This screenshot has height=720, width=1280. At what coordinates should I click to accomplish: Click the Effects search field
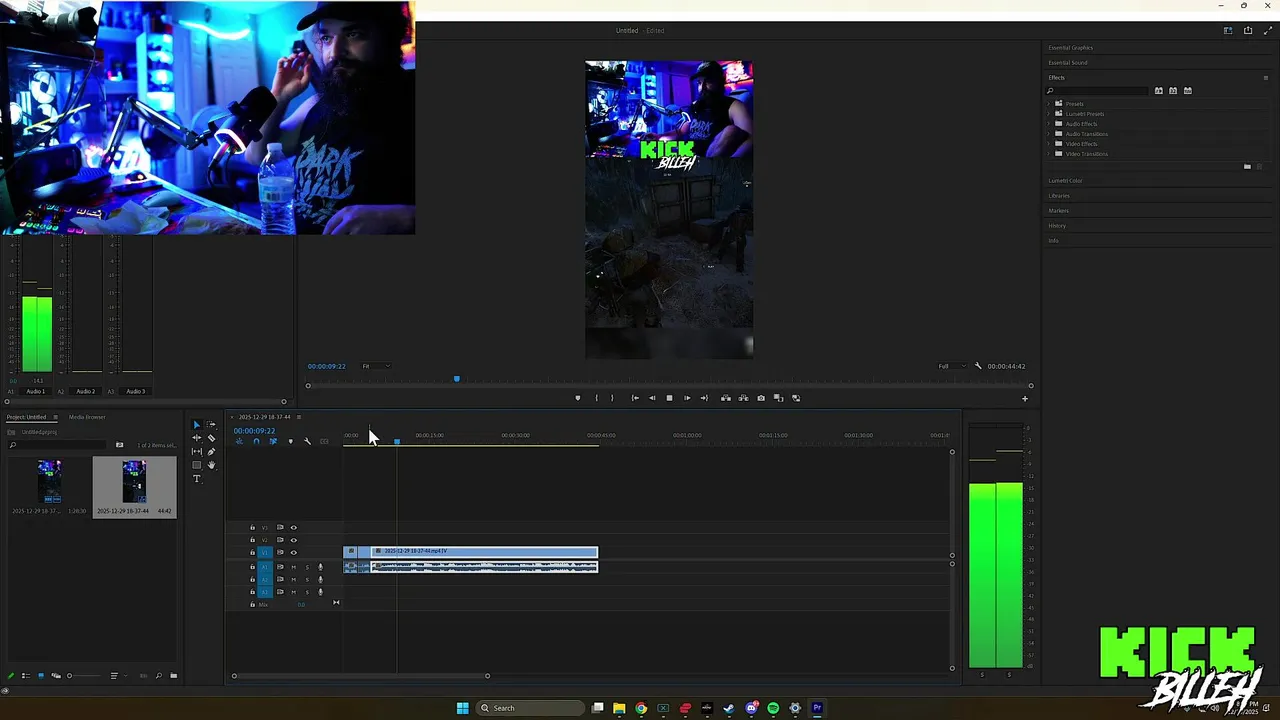(1097, 91)
